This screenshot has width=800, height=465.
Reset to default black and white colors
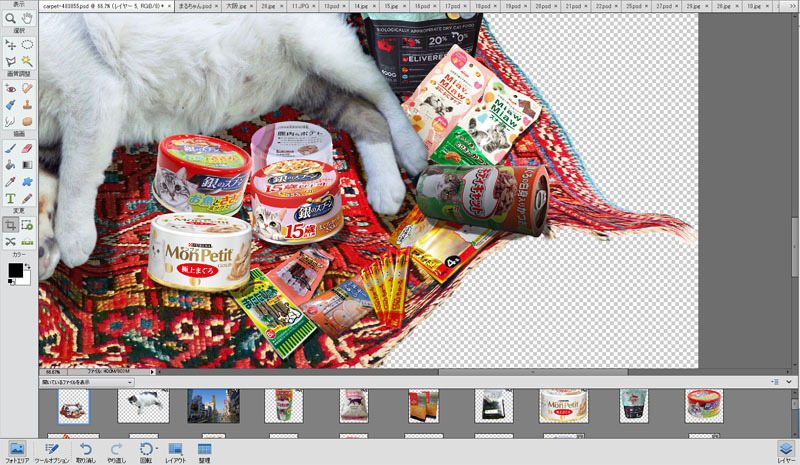pyautogui.click(x=11, y=282)
